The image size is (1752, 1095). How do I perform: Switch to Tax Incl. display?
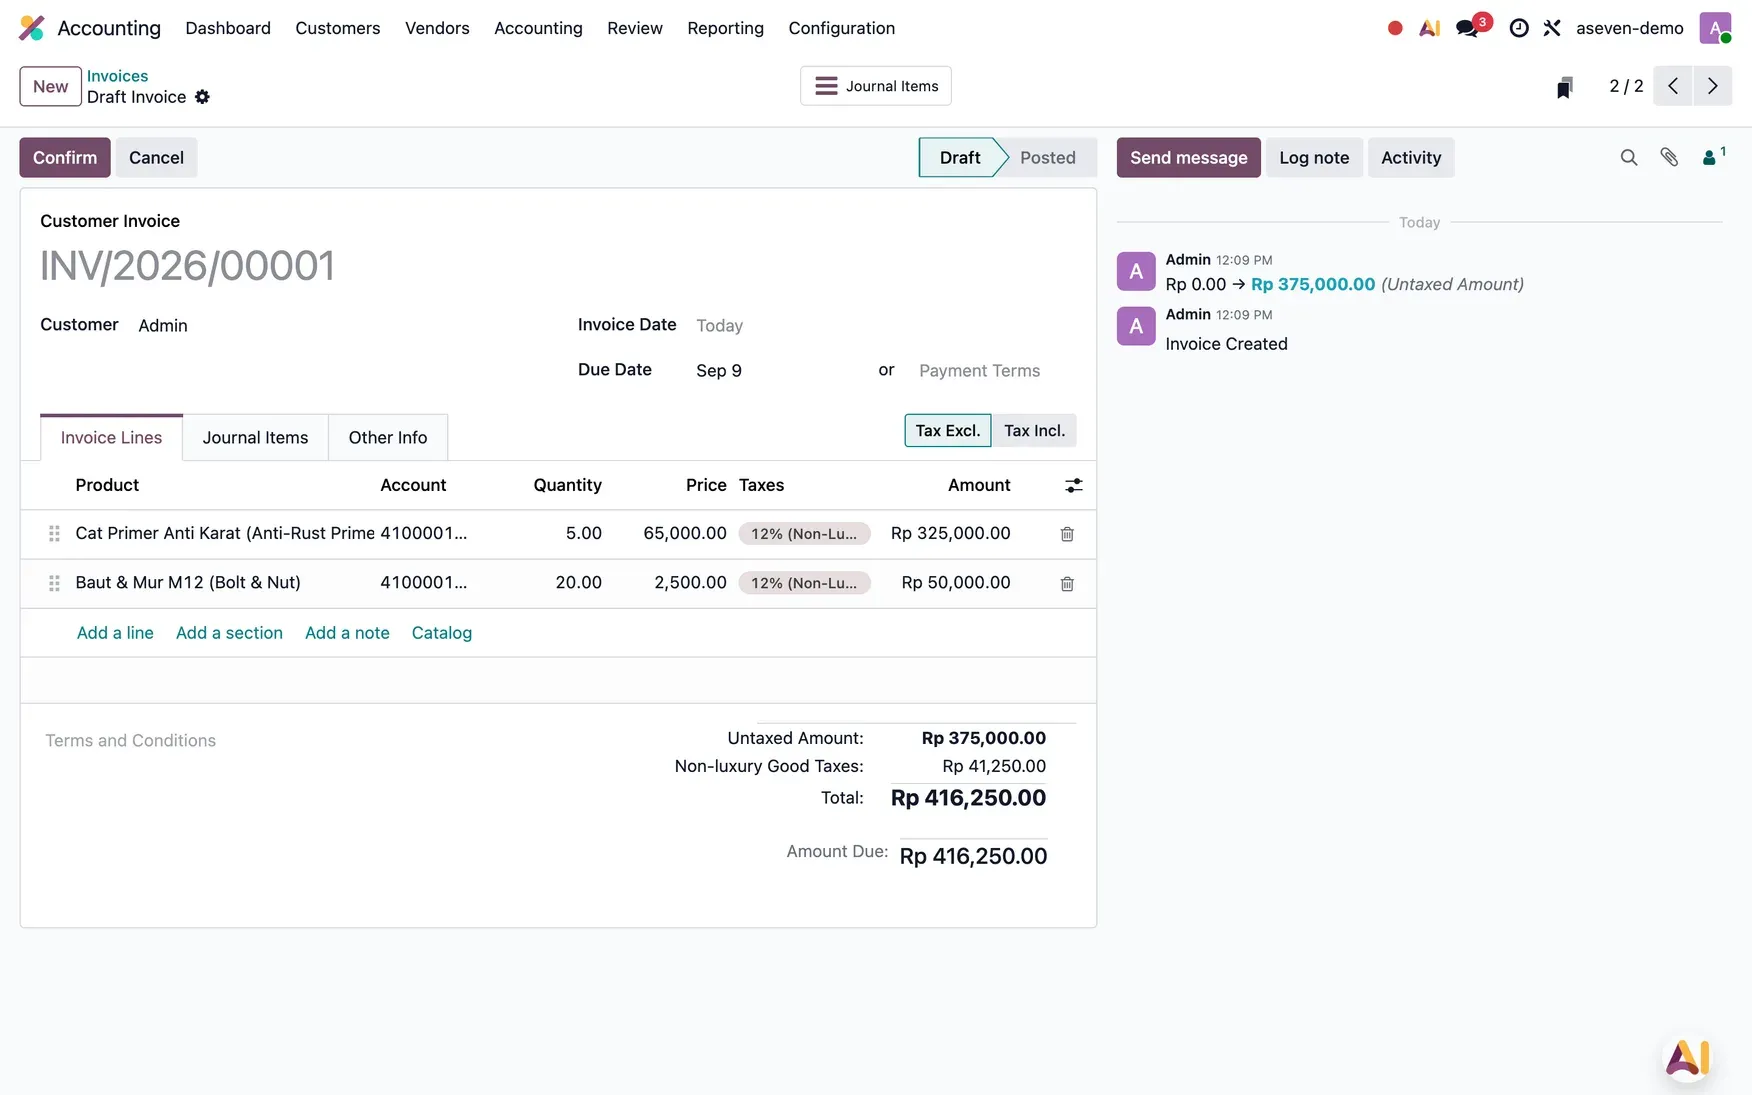point(1034,430)
